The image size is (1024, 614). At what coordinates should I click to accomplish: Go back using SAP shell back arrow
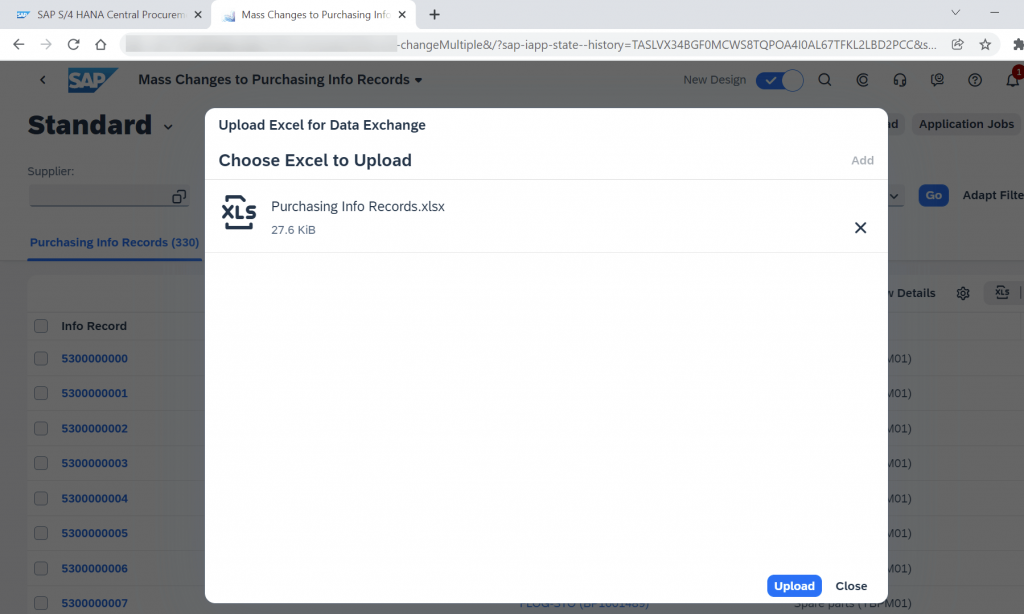pyautogui.click(x=42, y=80)
